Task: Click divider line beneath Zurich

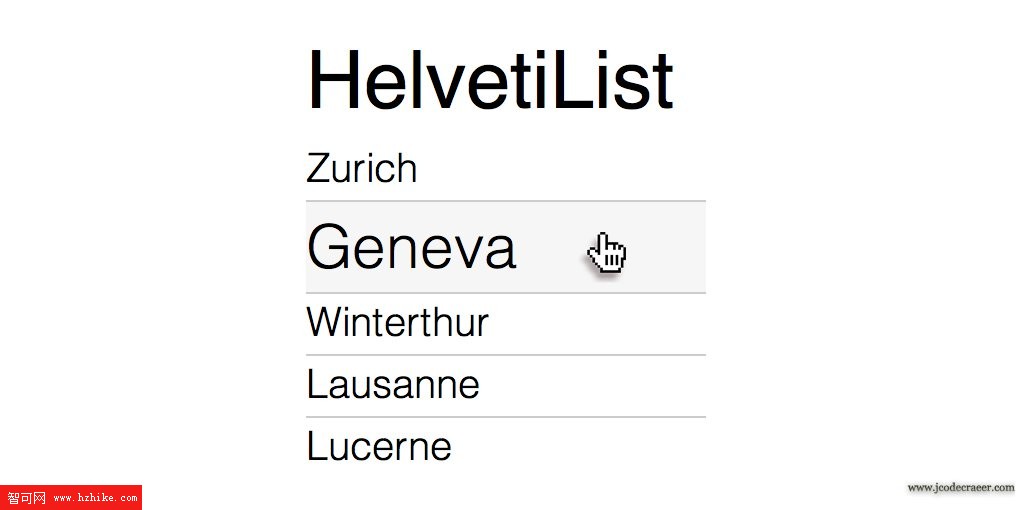Action: 505,201
